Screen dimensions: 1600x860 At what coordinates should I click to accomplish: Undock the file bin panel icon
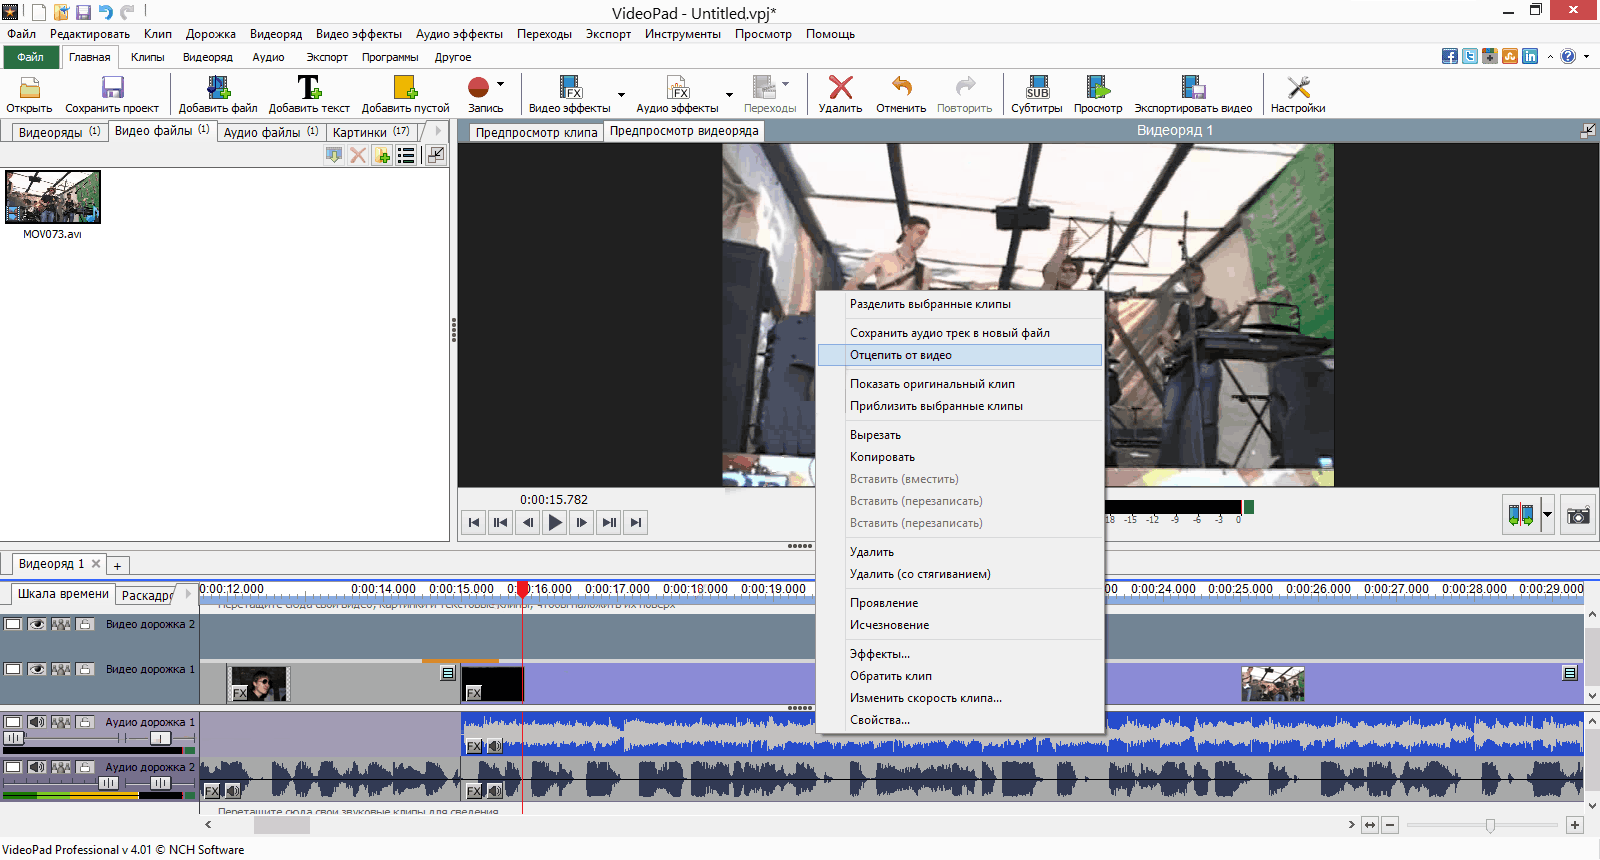[436, 155]
